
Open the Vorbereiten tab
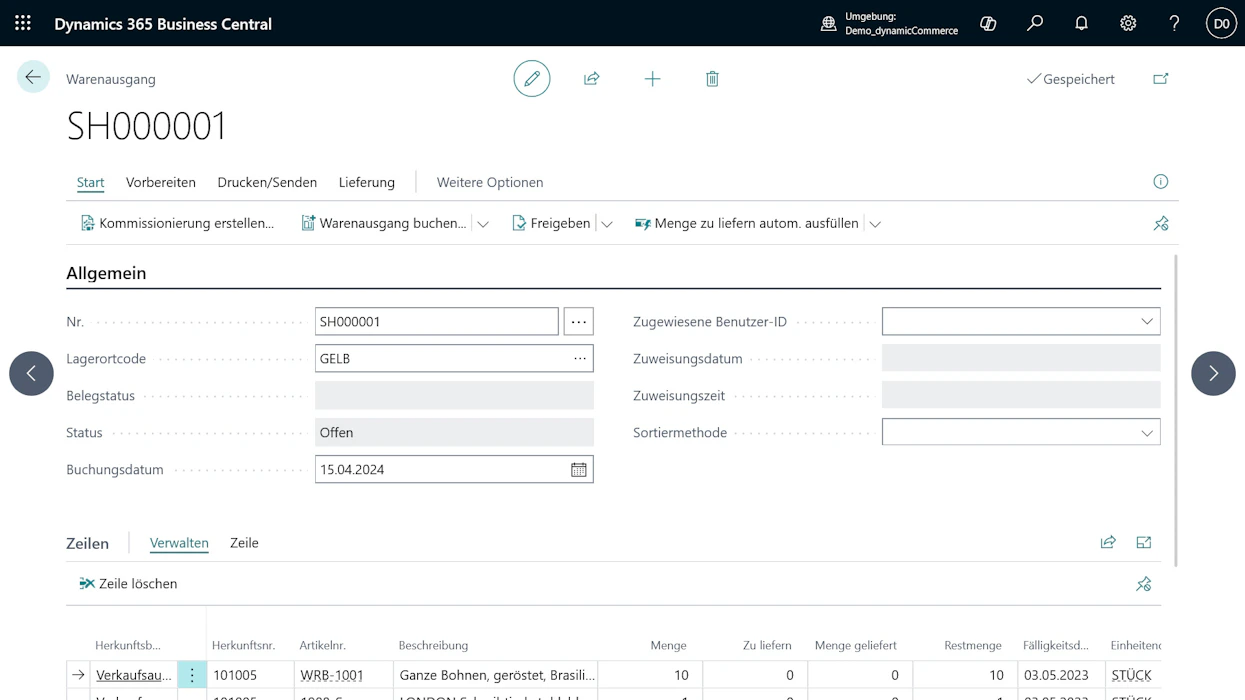pyautogui.click(x=161, y=182)
